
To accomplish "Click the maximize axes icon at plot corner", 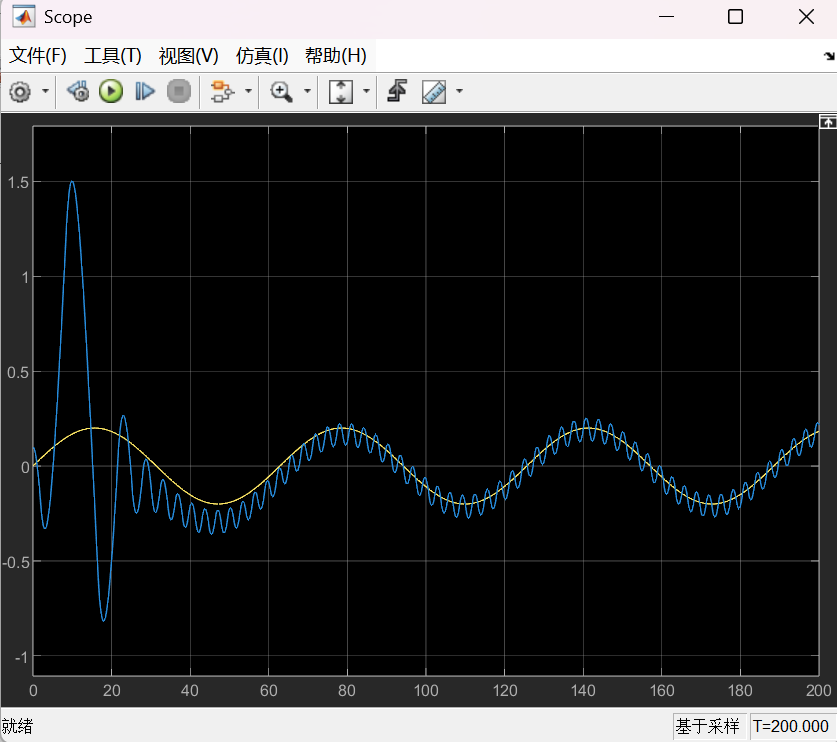I will coord(827,121).
